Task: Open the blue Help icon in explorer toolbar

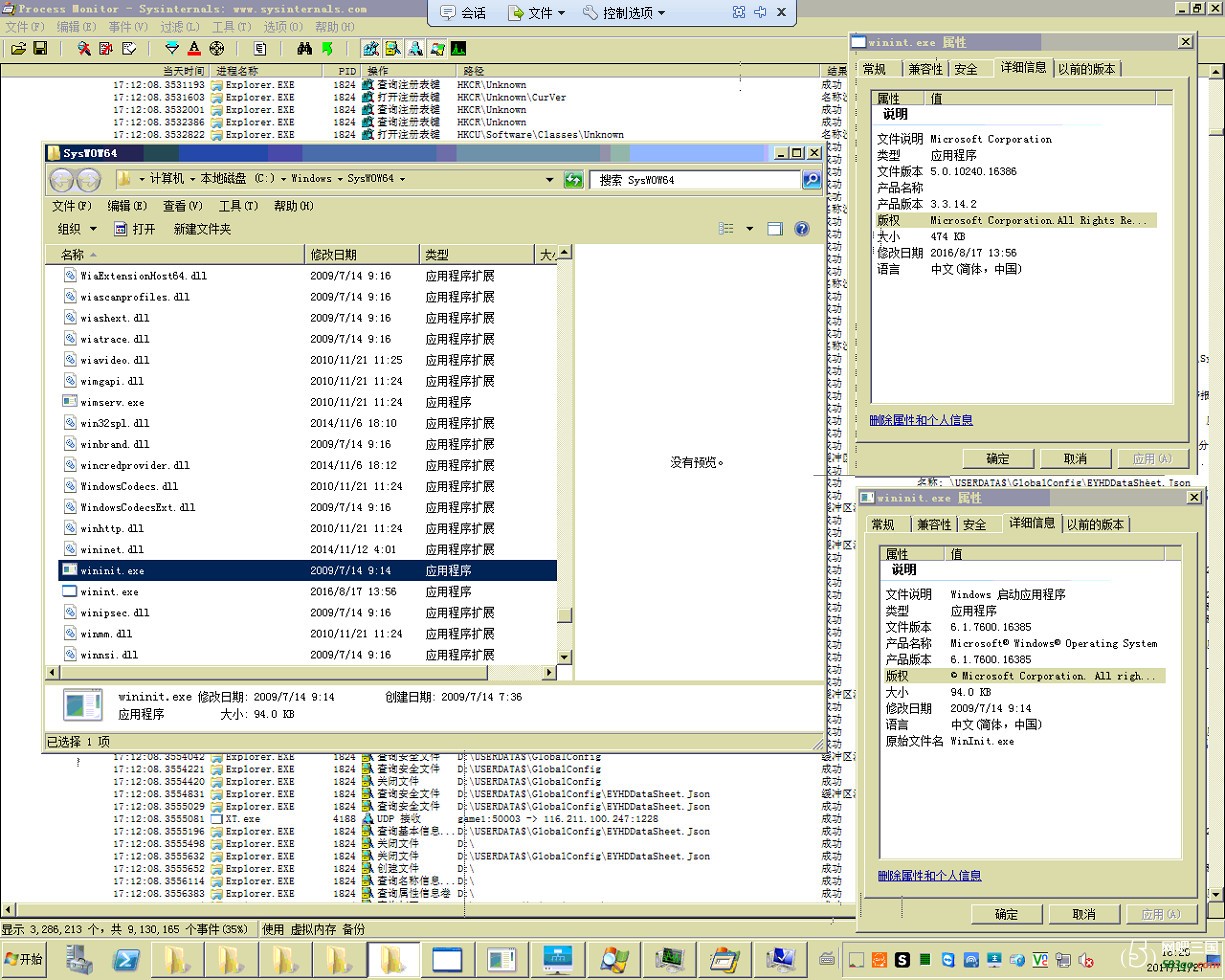Action: click(801, 229)
